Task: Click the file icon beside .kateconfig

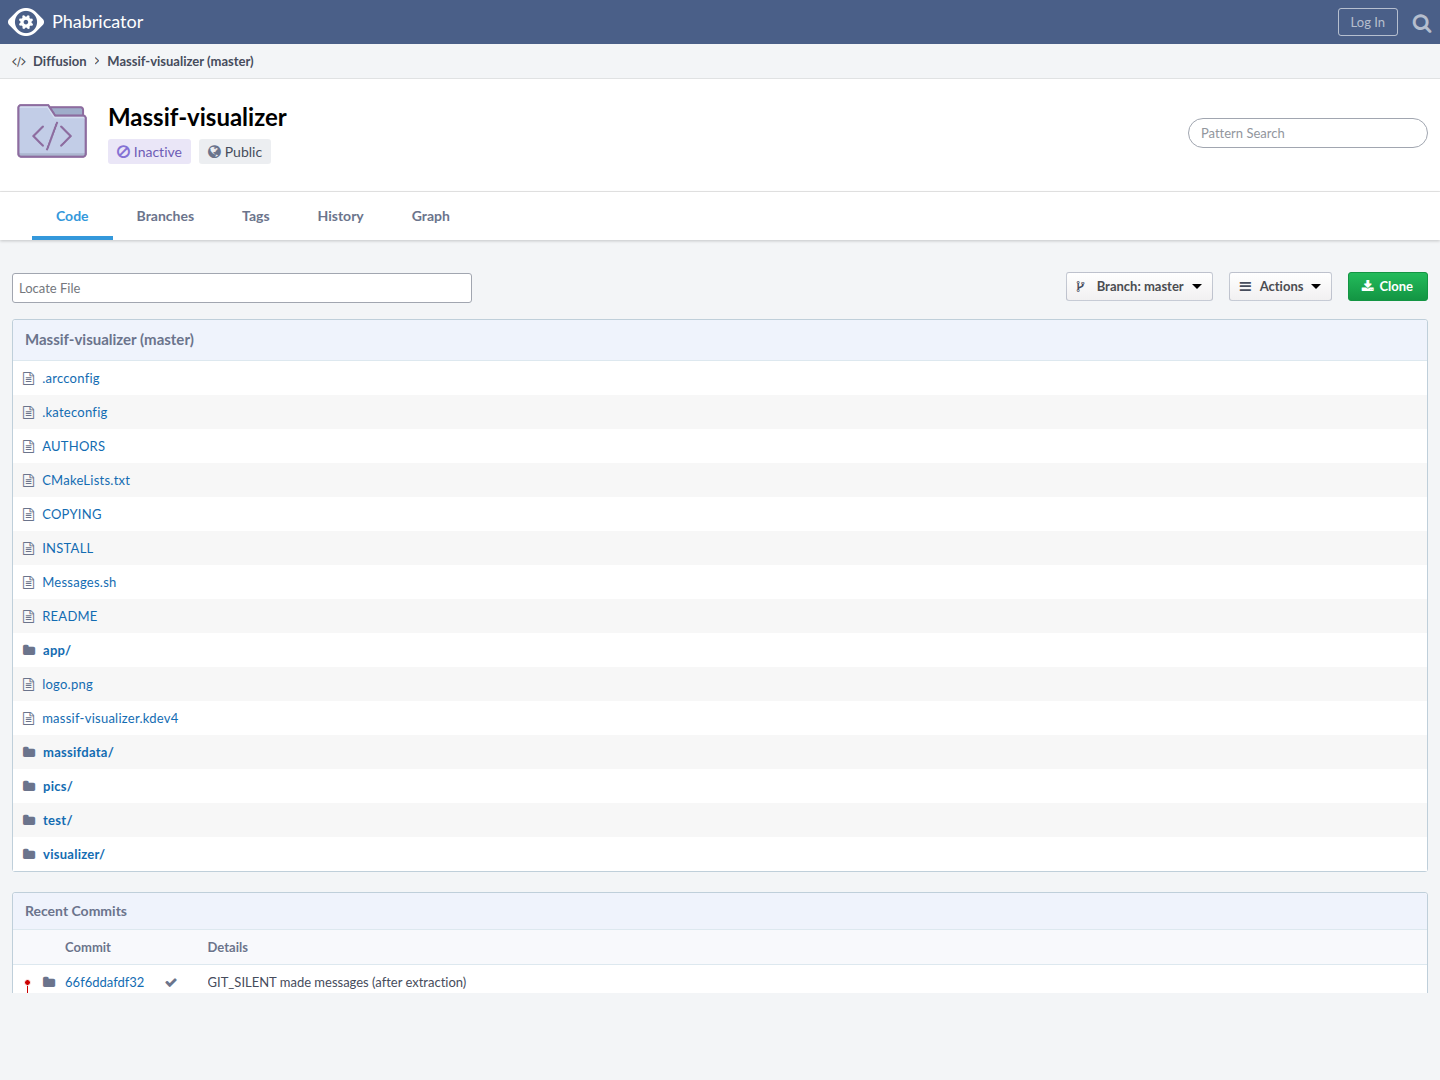Action: (x=29, y=413)
